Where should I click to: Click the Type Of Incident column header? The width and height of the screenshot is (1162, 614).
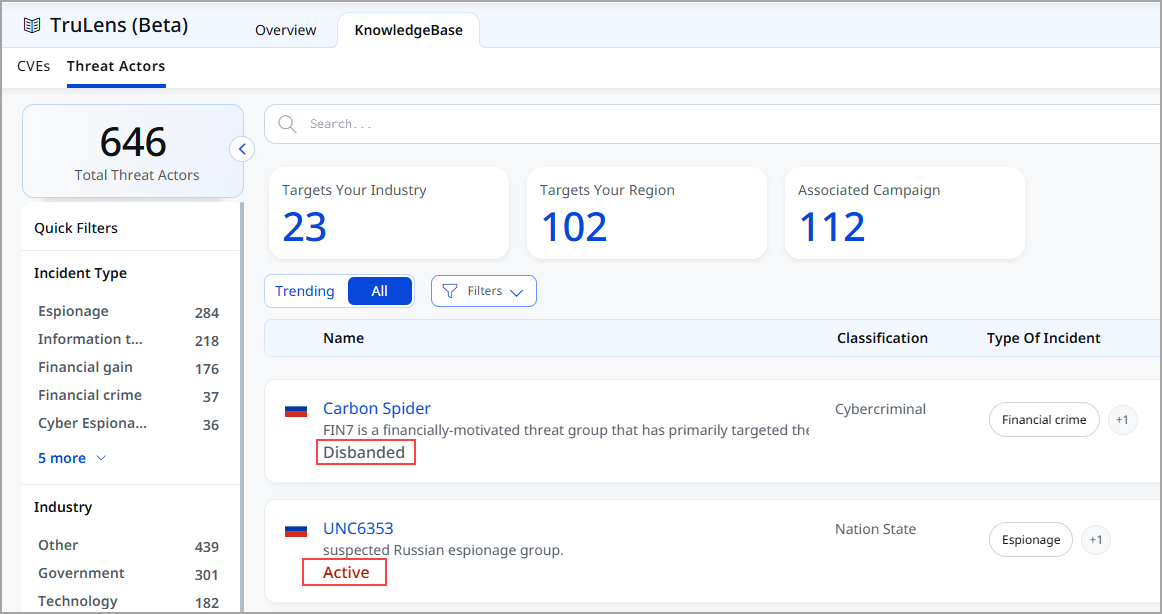point(1043,338)
